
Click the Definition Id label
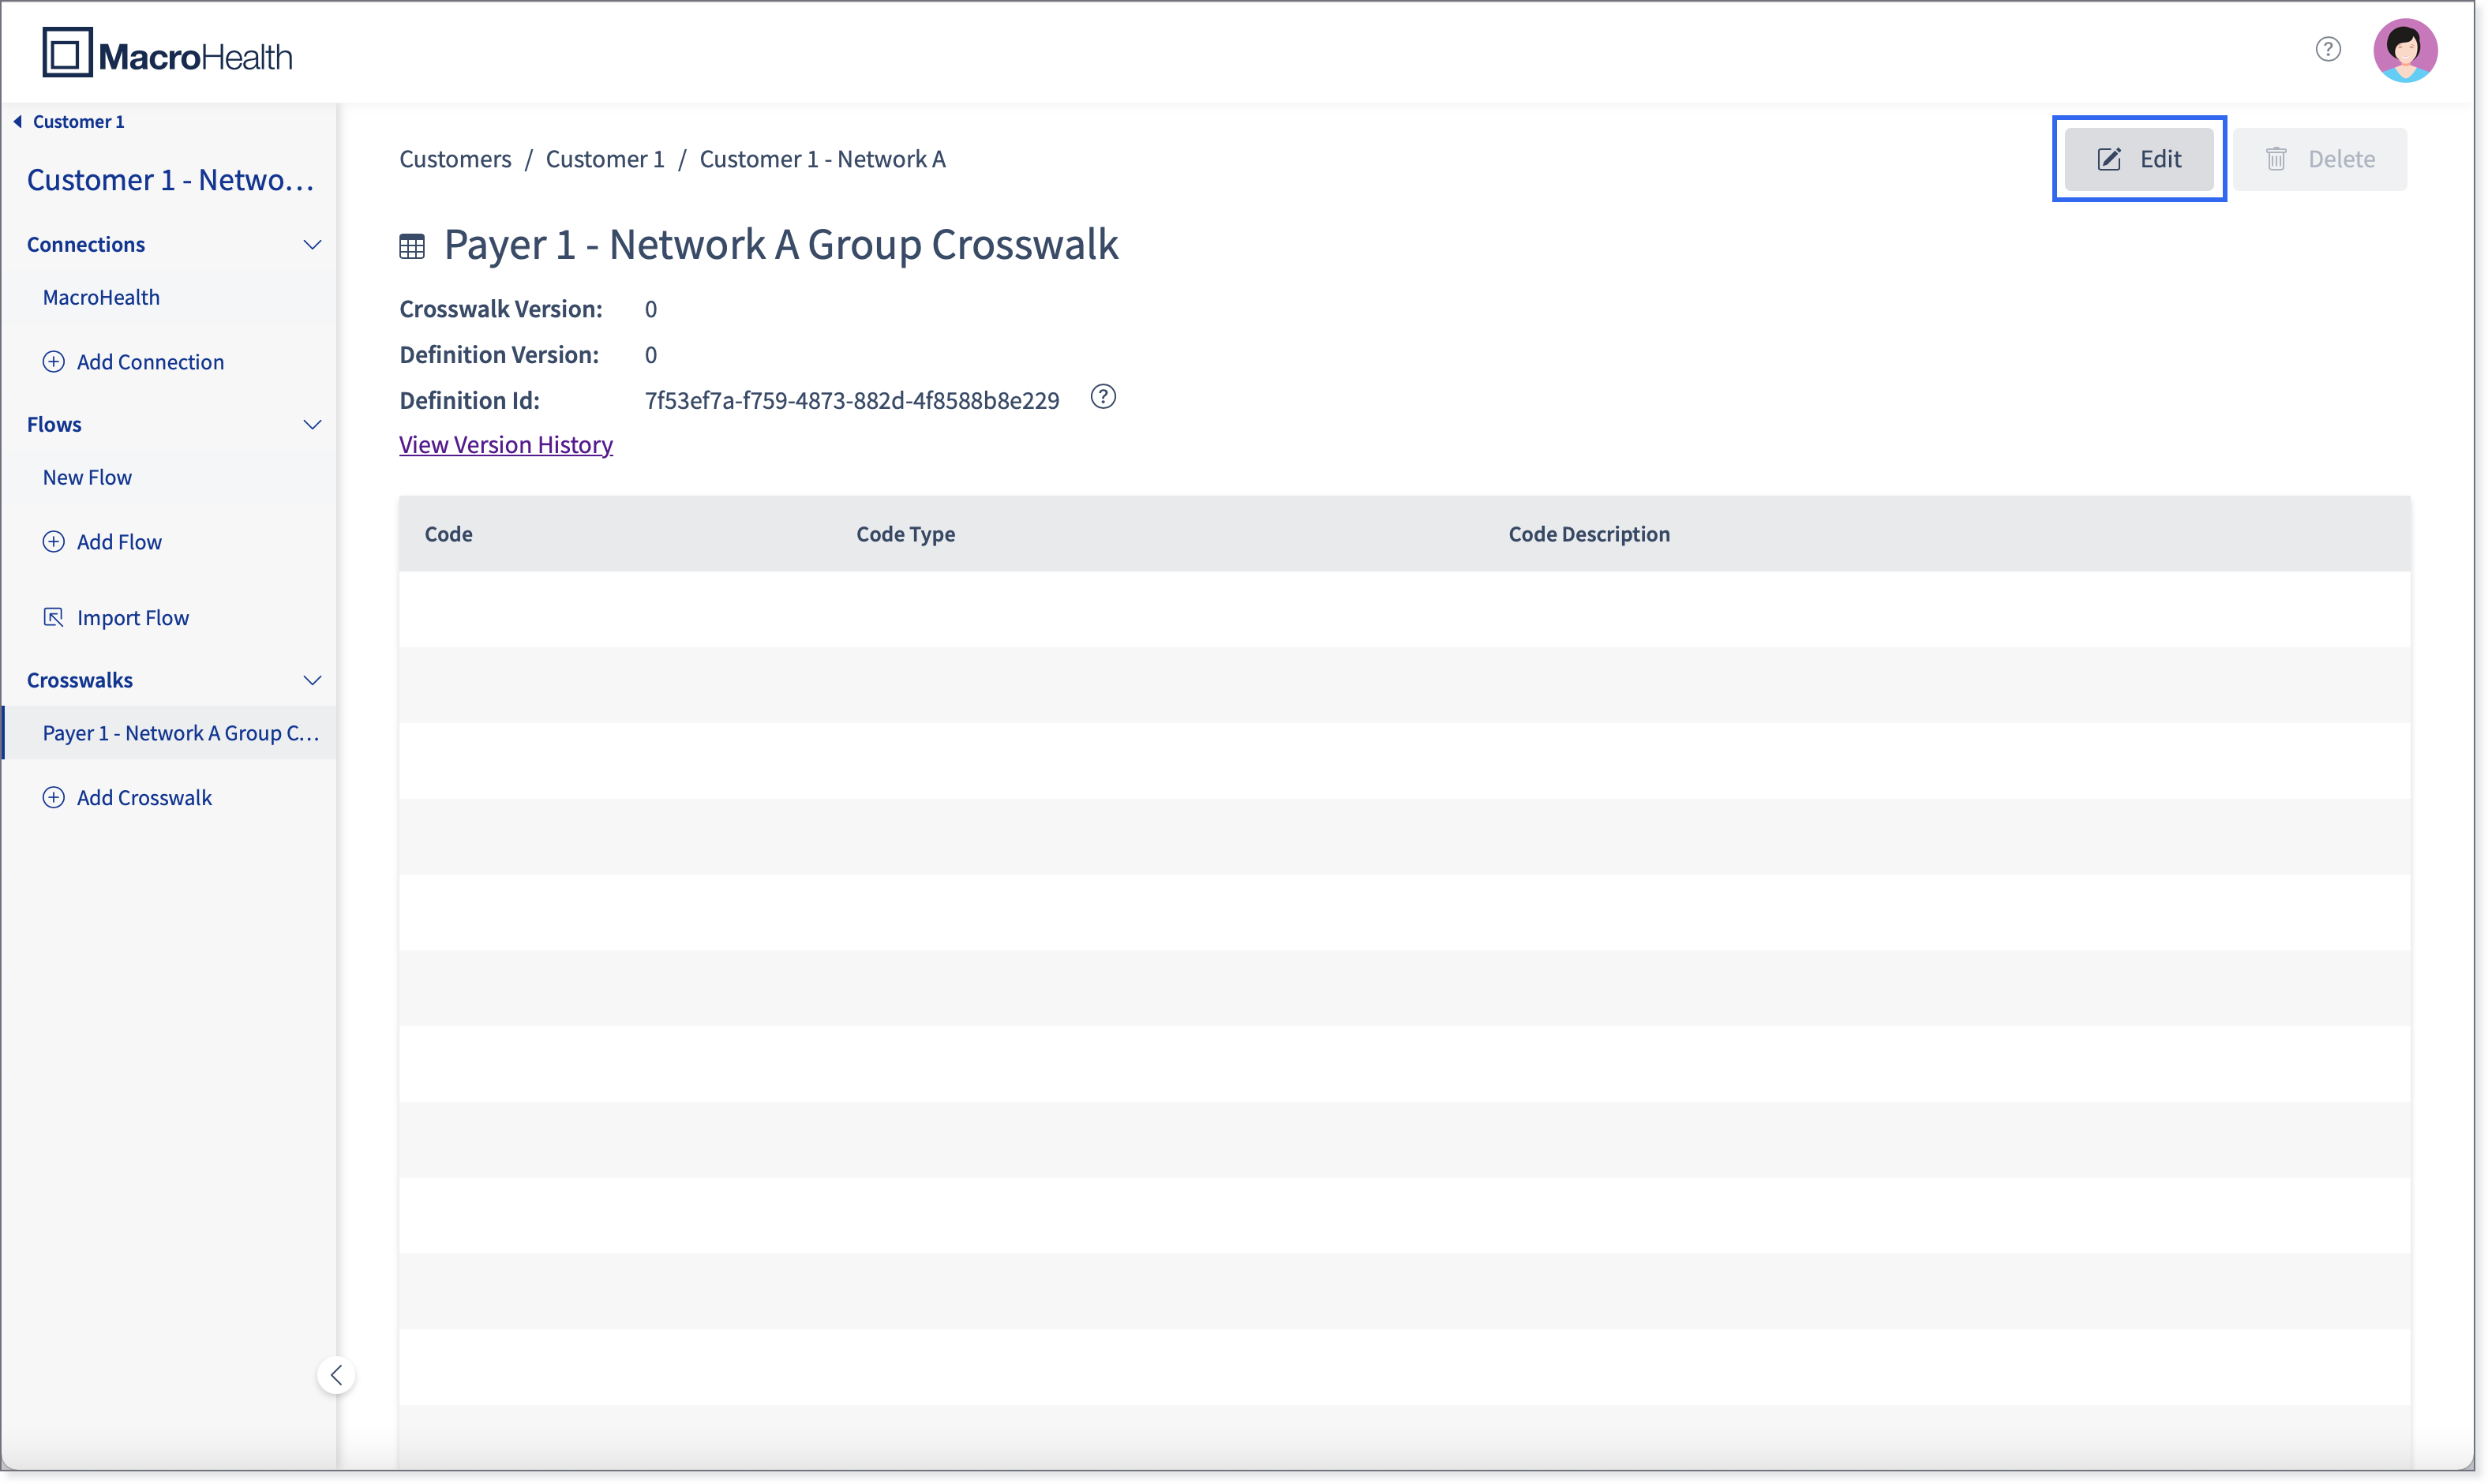(x=469, y=401)
